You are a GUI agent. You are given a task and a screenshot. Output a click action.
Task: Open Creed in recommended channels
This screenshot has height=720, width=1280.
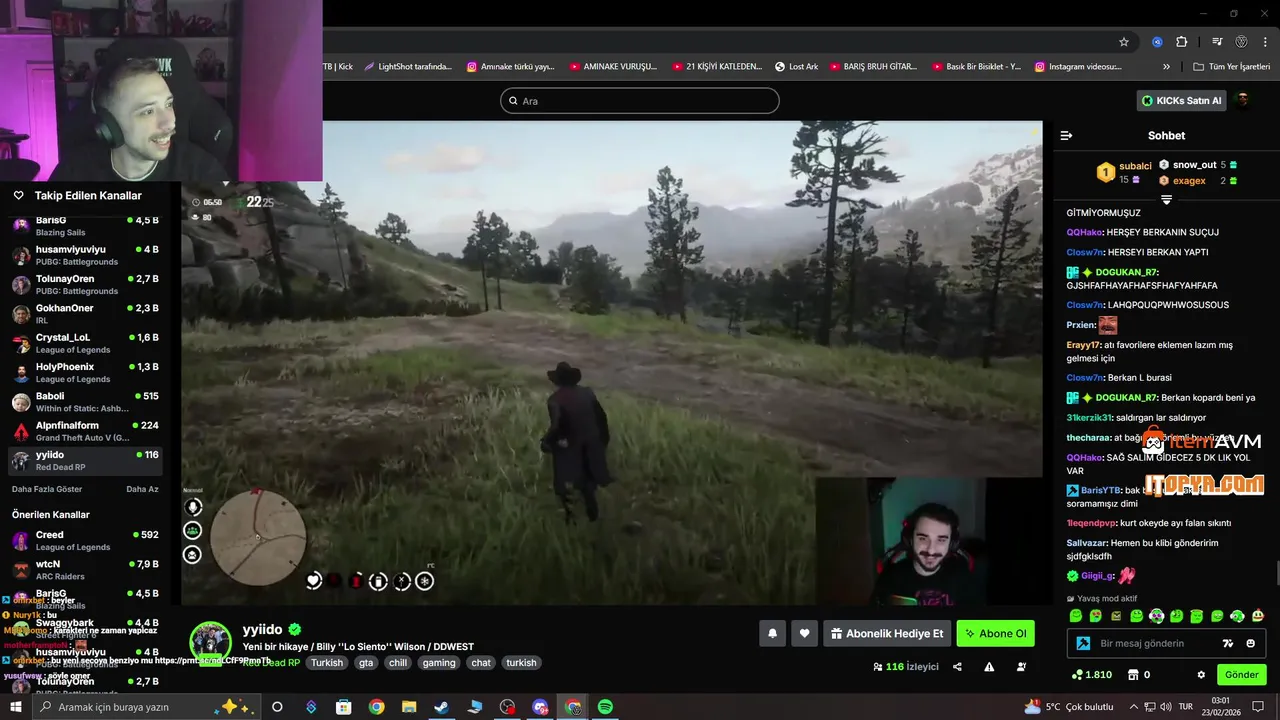[85, 540]
